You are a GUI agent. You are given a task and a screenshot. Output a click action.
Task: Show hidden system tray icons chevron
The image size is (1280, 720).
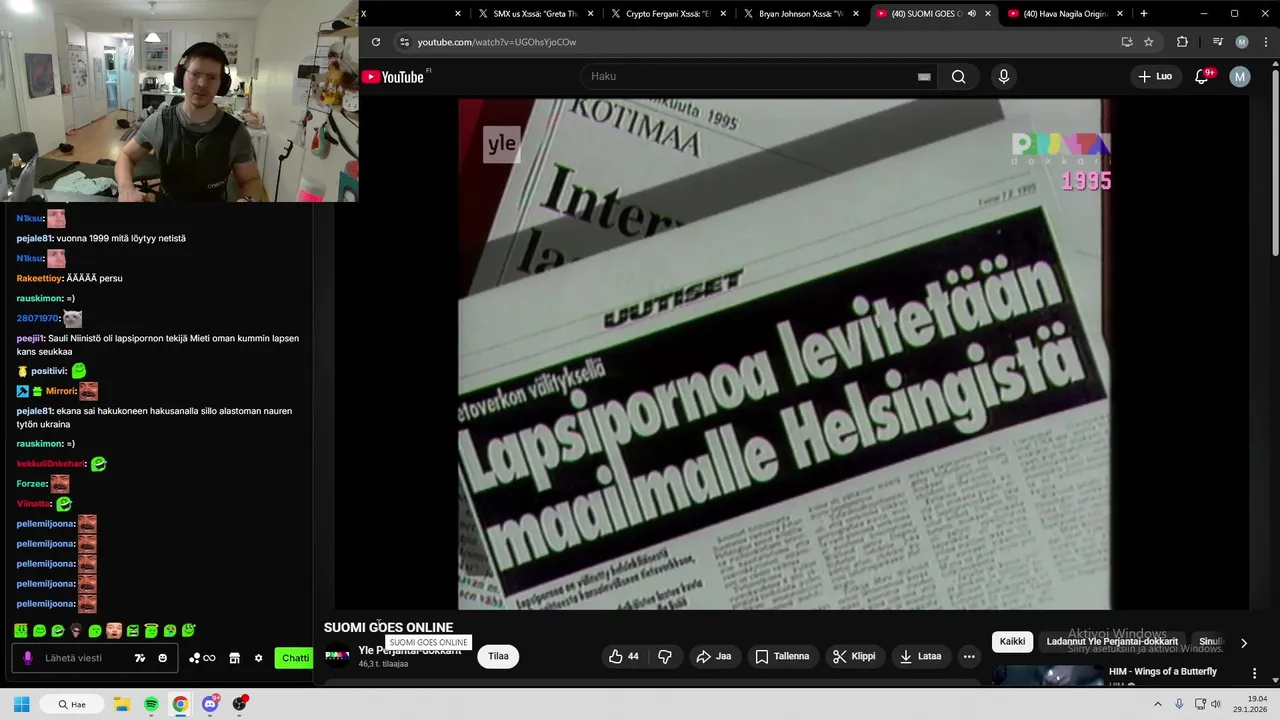(1158, 704)
